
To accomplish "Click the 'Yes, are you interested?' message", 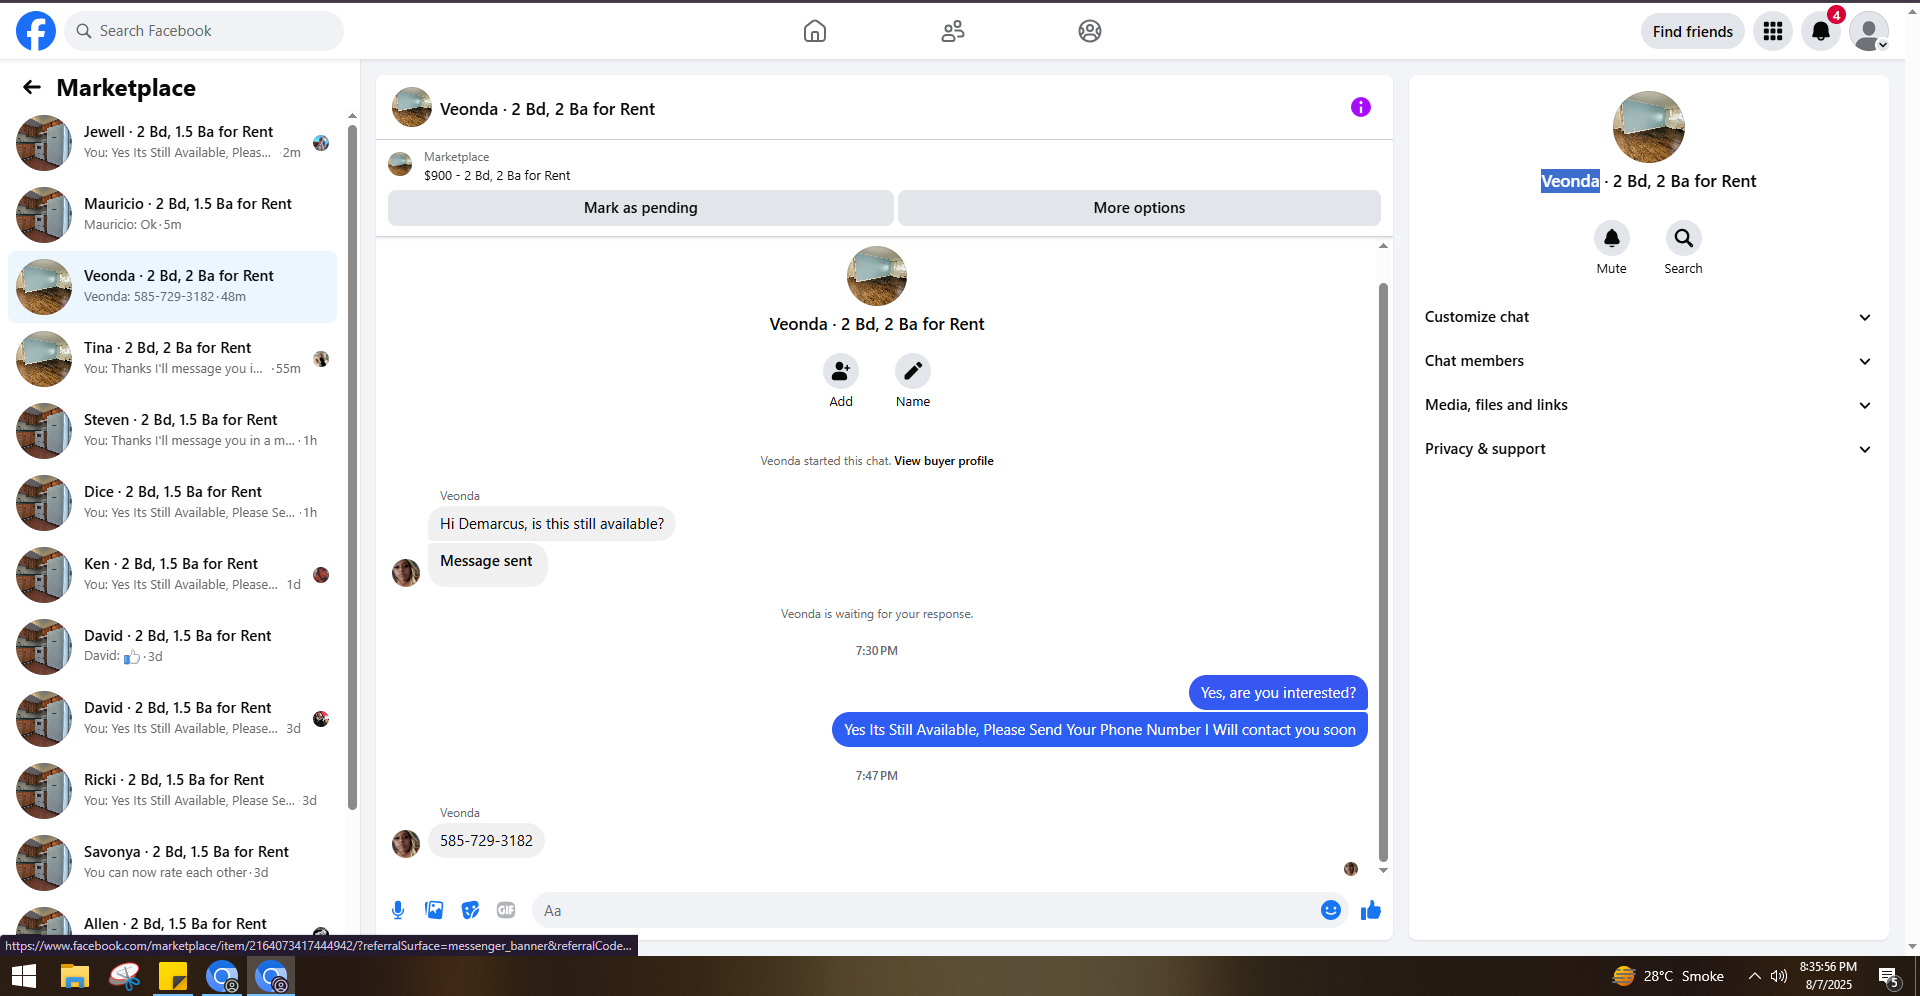I will point(1278,693).
